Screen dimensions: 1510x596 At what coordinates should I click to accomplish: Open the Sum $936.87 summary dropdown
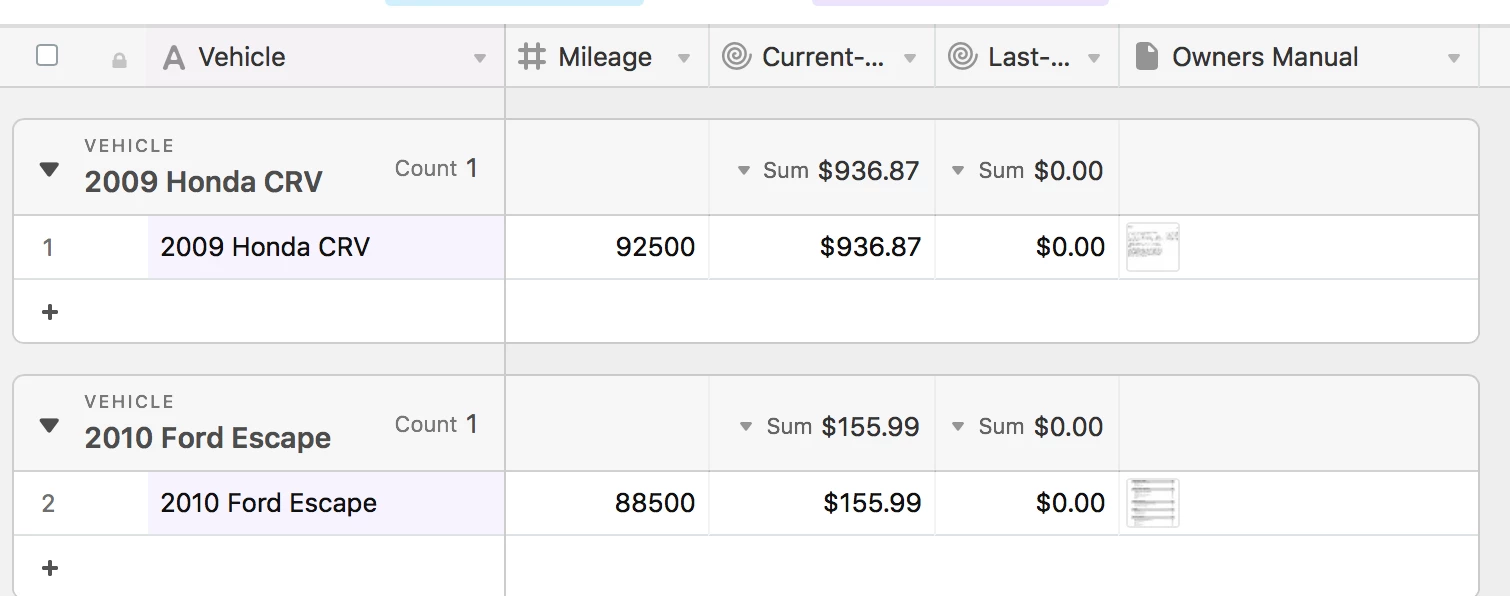click(x=828, y=171)
